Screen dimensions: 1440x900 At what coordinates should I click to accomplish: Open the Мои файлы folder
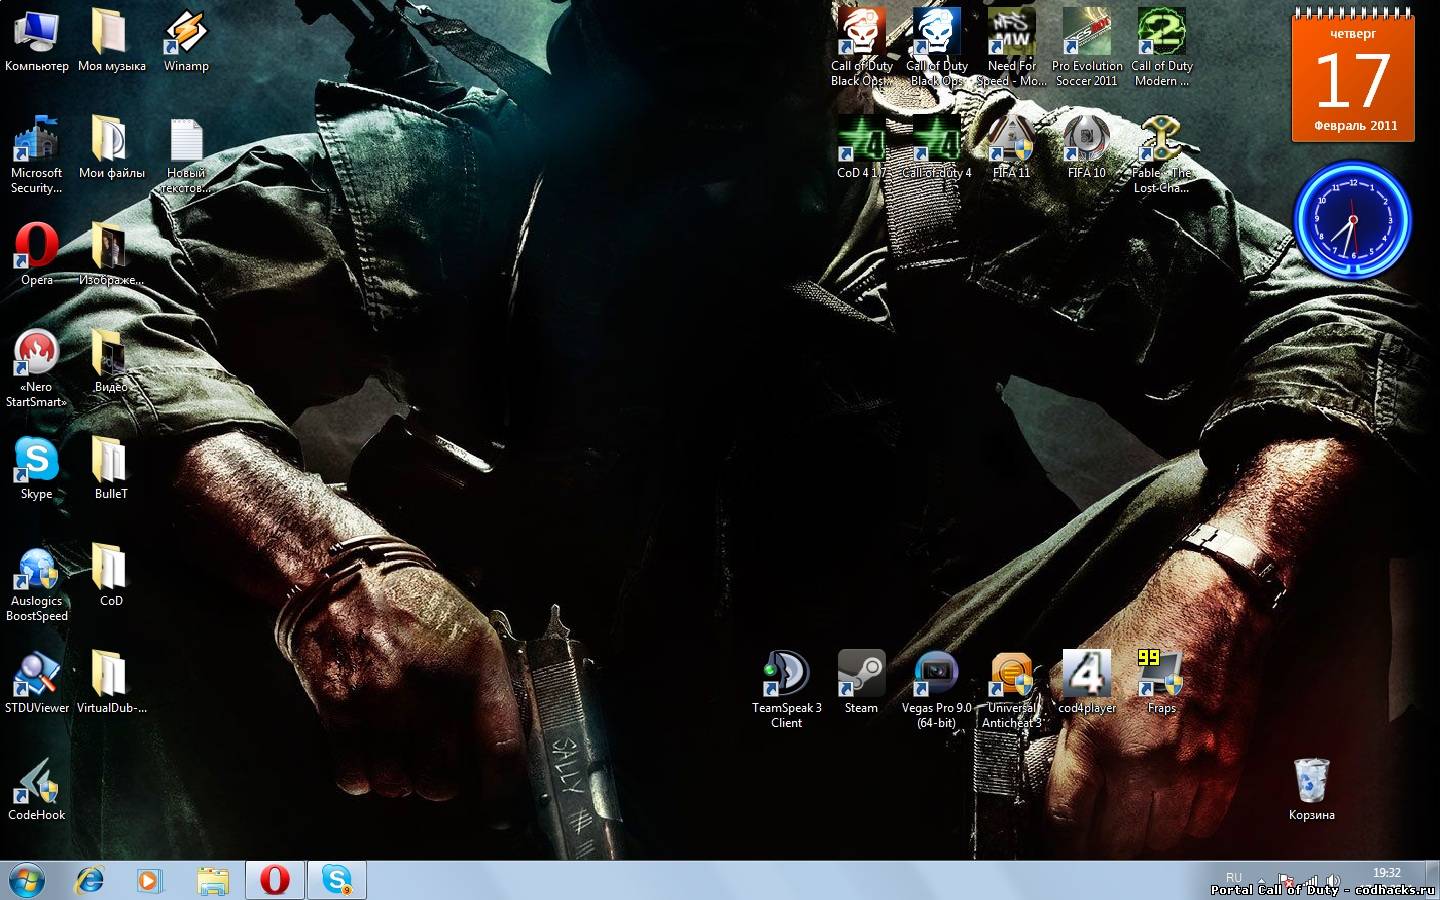[111, 148]
